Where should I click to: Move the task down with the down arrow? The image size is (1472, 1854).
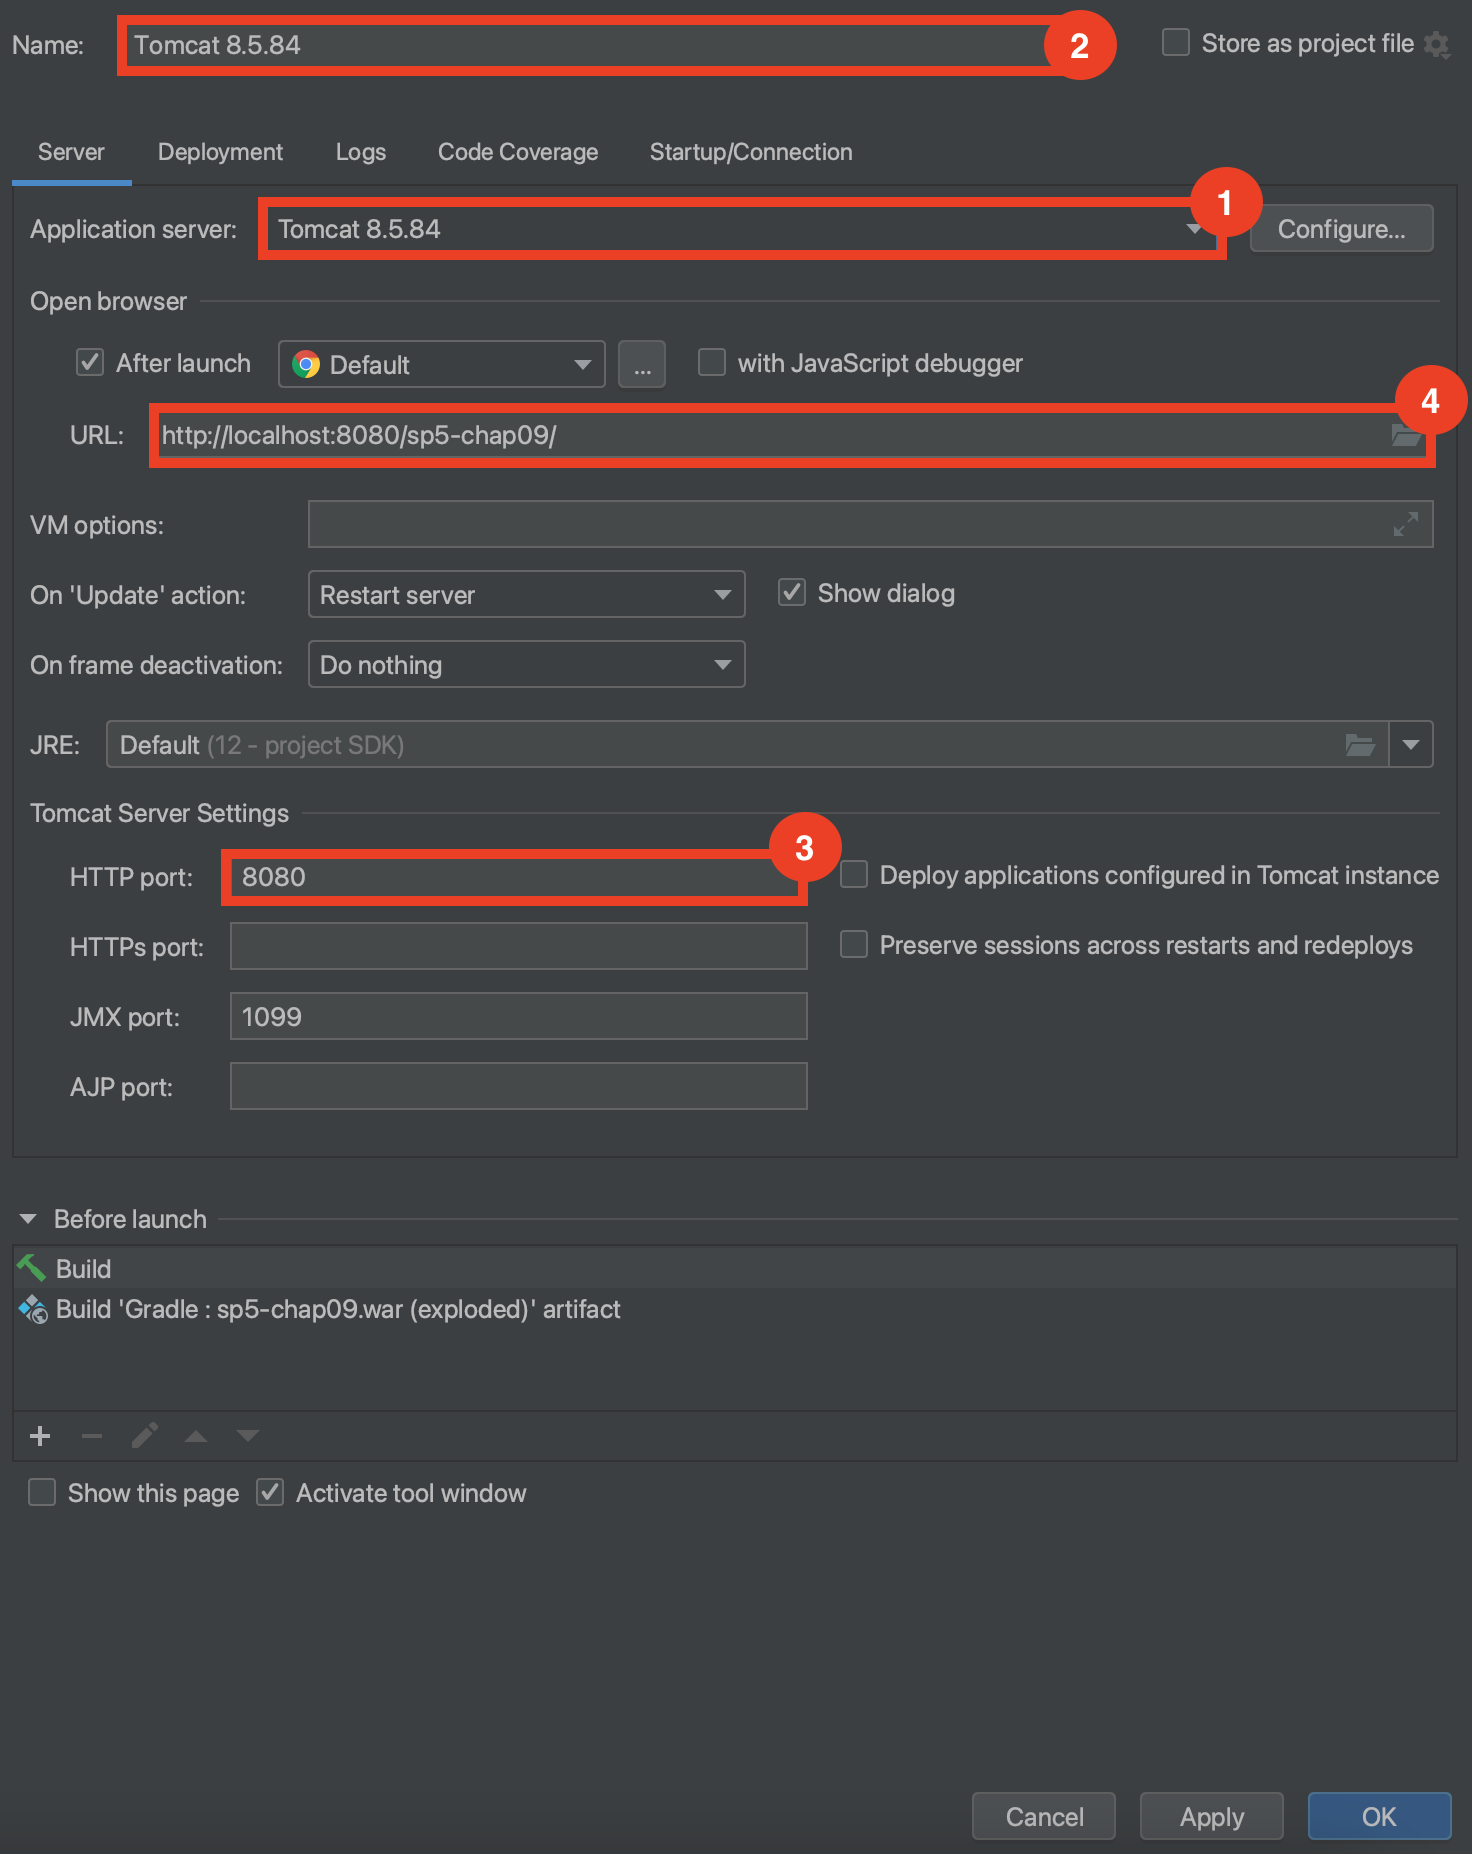pyautogui.click(x=248, y=1436)
